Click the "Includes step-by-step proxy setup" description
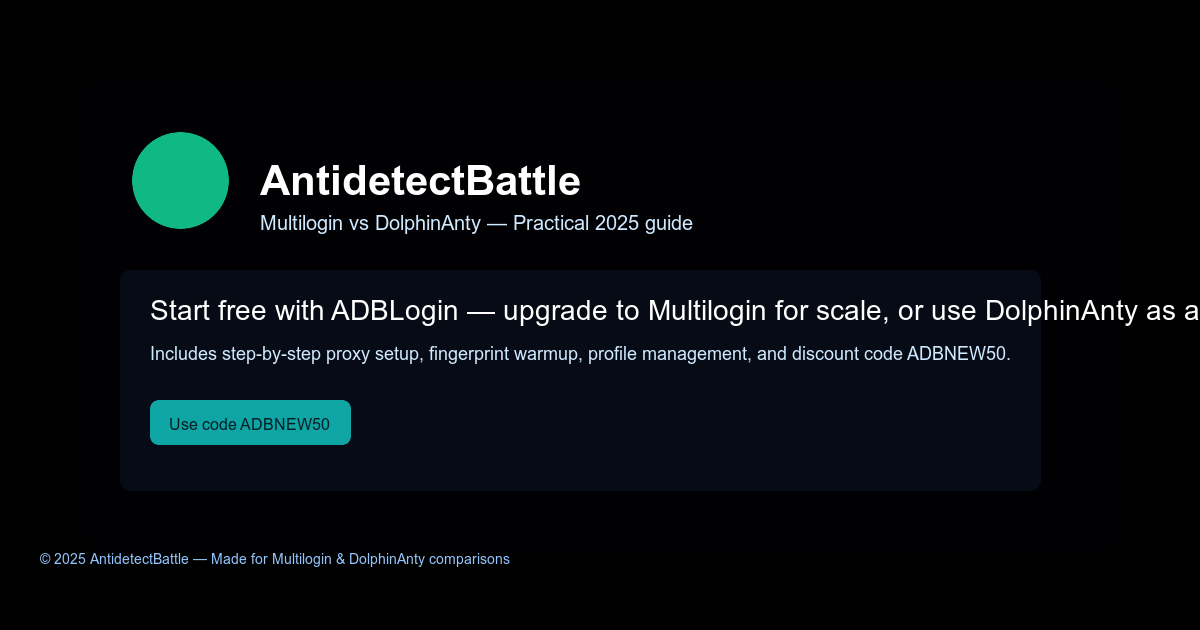This screenshot has height=630, width=1200. (x=284, y=354)
